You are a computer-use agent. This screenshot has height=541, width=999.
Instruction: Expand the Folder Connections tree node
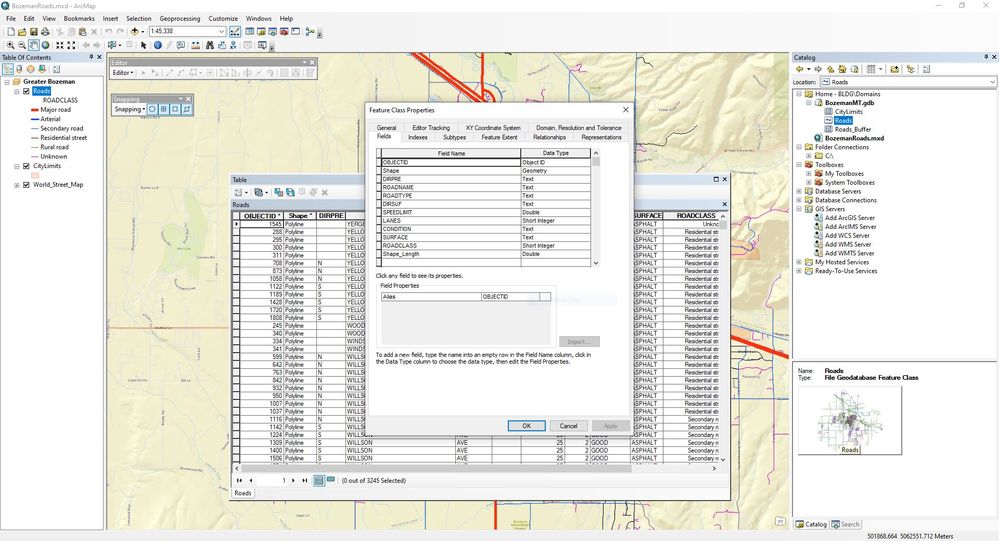click(799, 147)
